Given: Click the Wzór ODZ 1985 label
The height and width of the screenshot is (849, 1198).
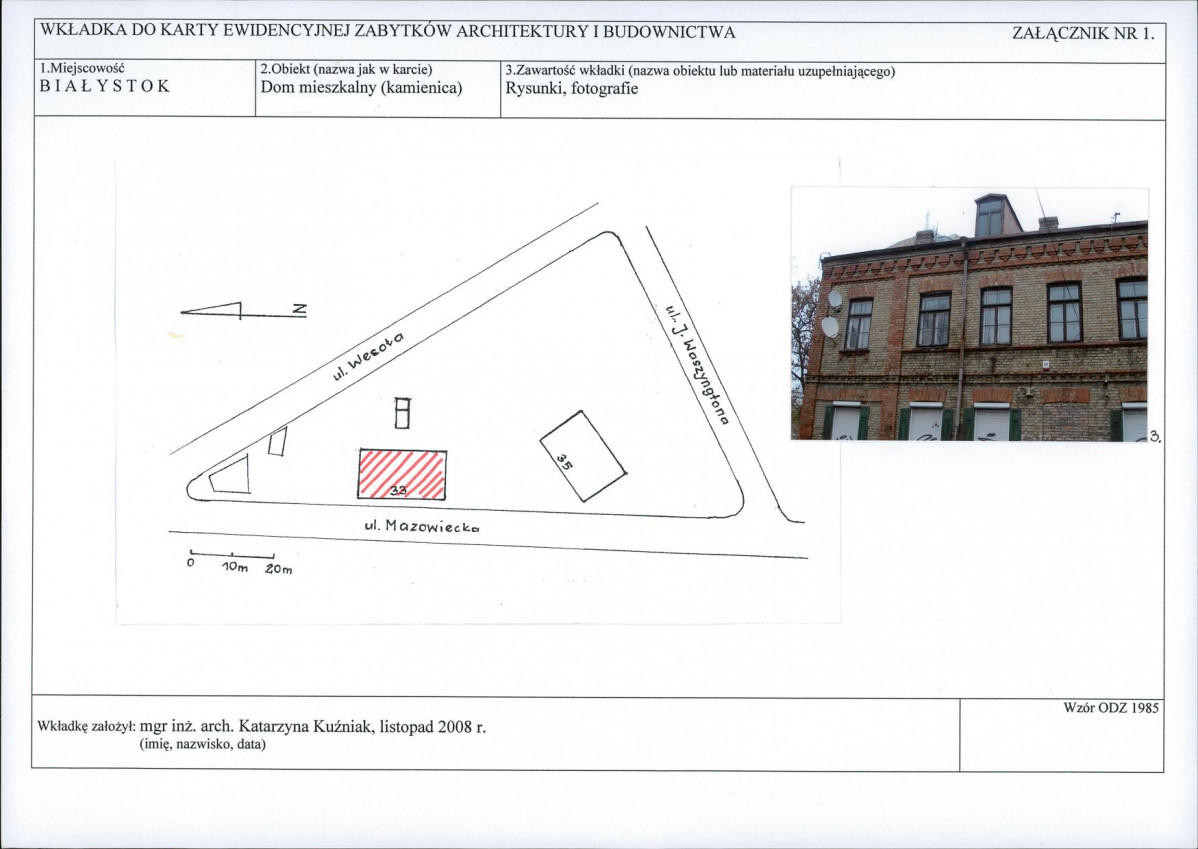Looking at the screenshot, I should pyautogui.click(x=1110, y=708).
